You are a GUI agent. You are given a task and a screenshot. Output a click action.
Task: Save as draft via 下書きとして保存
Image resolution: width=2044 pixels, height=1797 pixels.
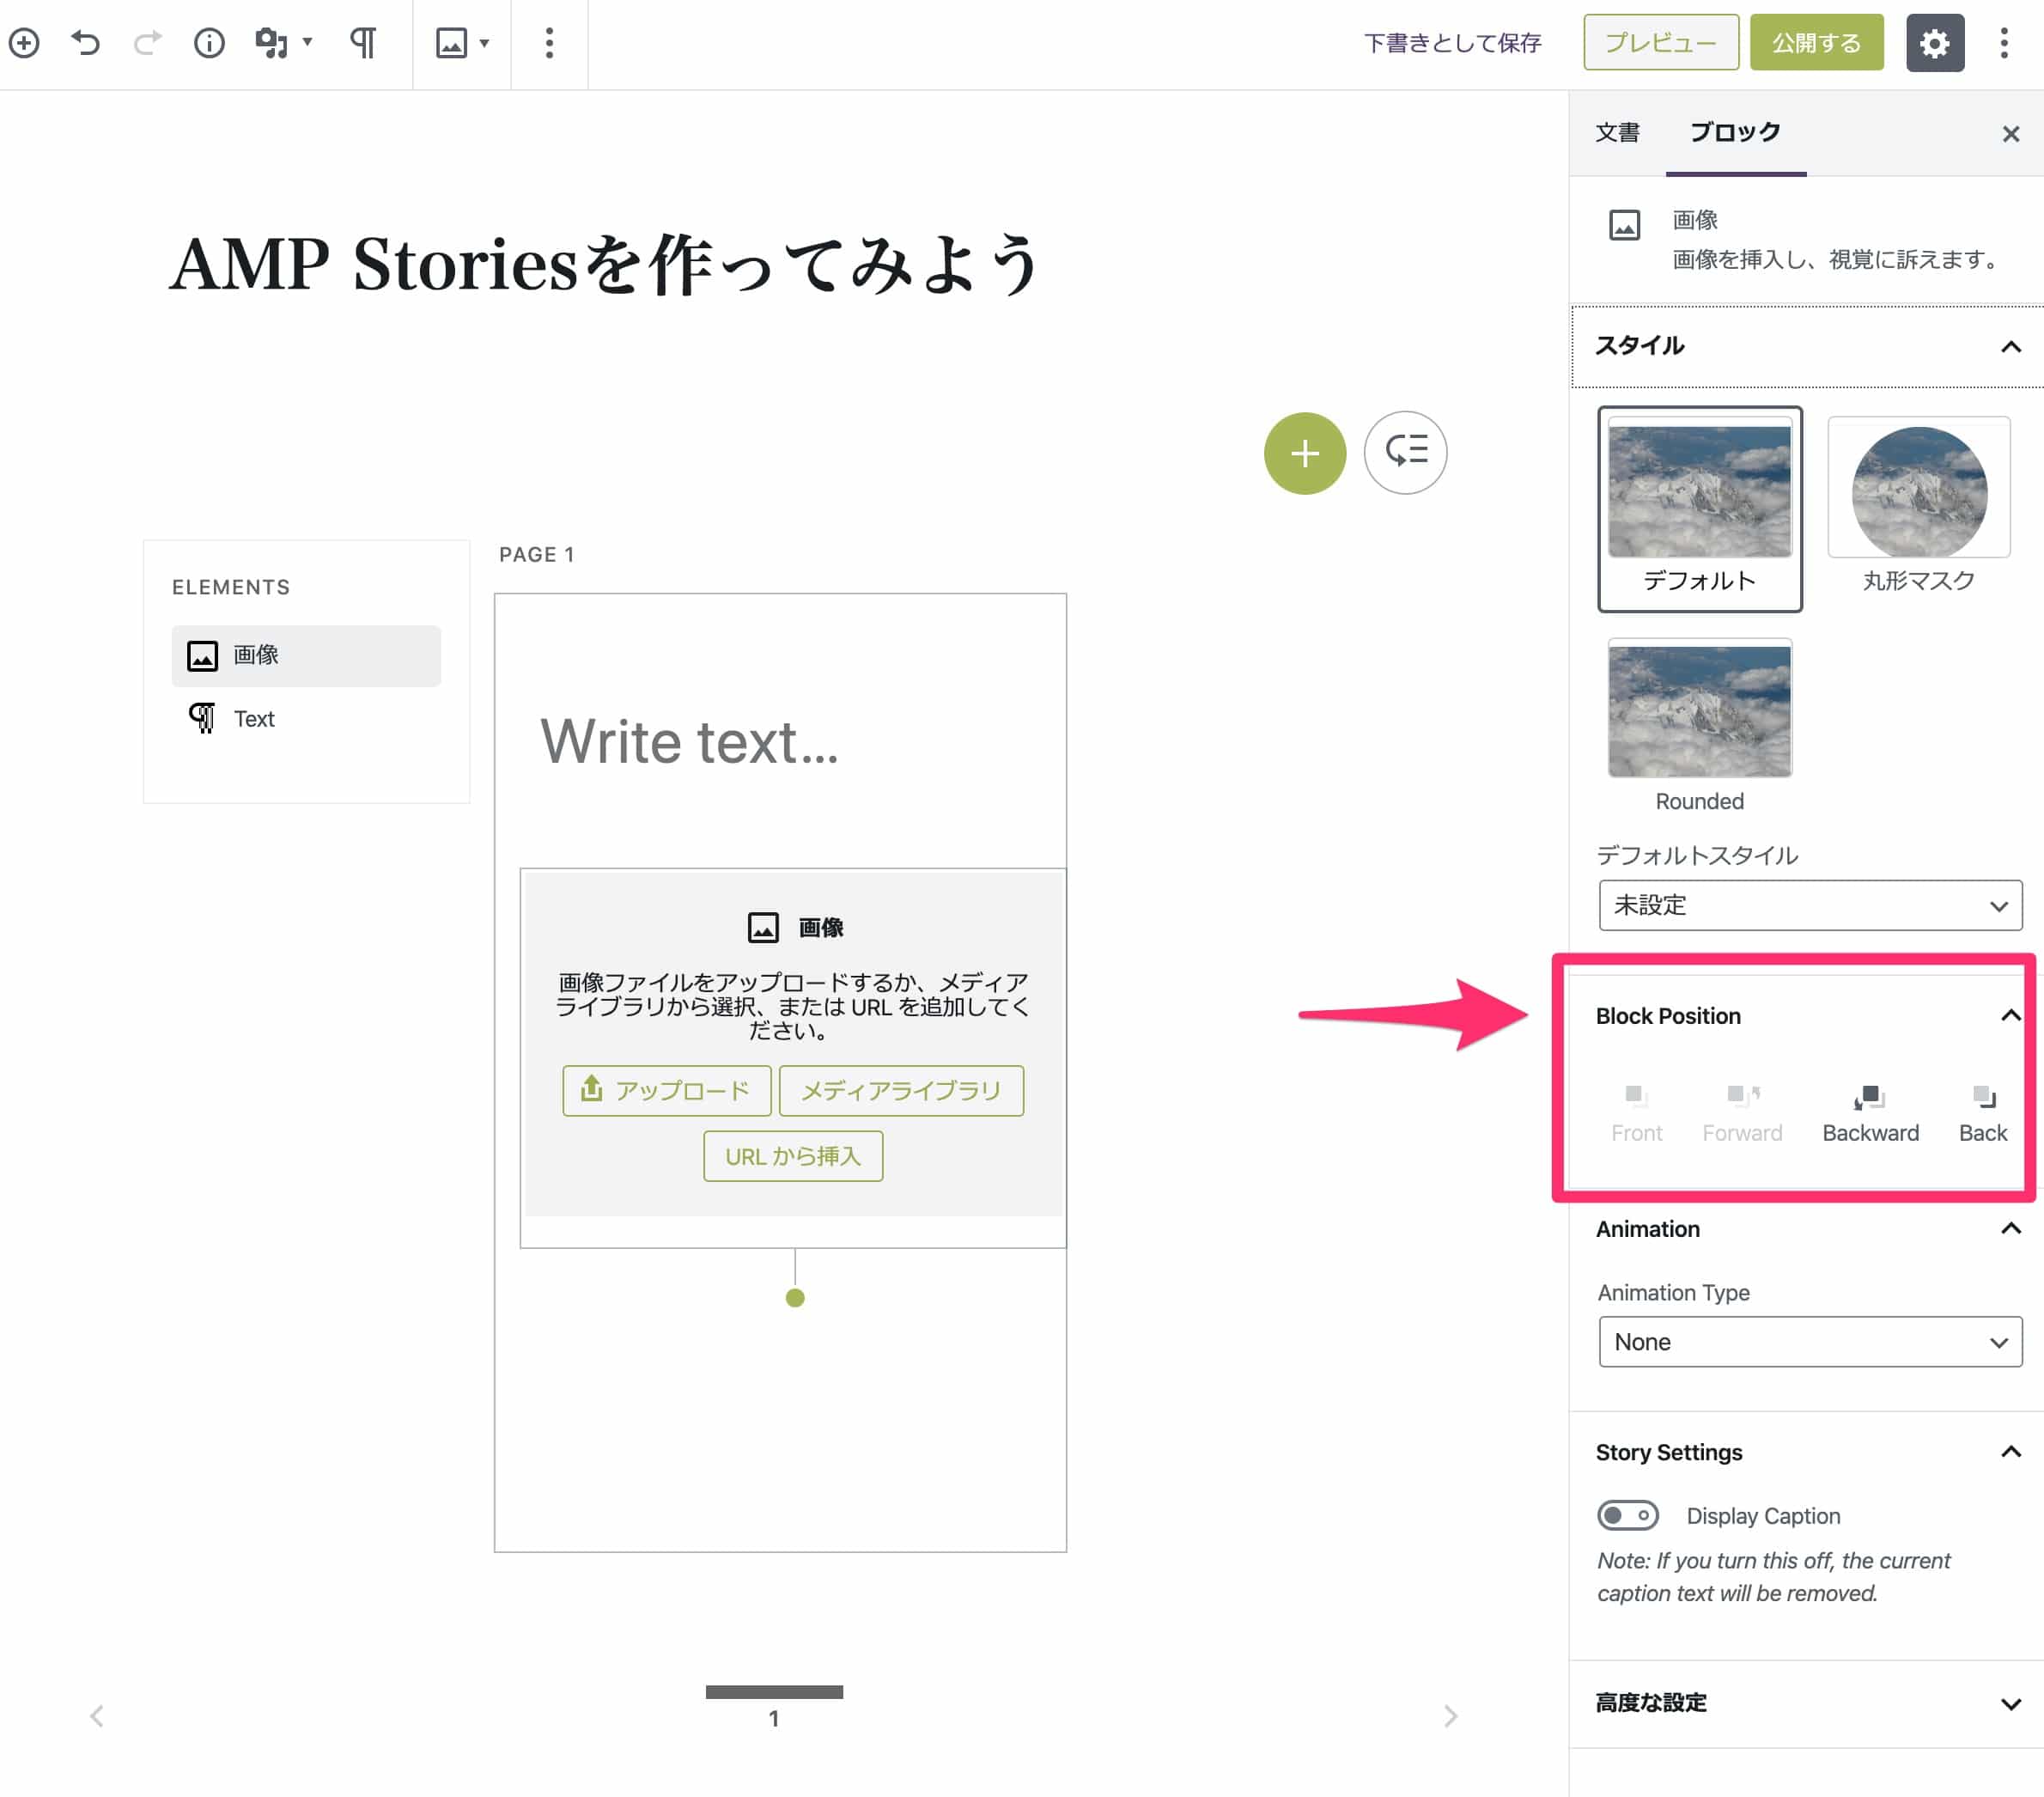(x=1452, y=43)
